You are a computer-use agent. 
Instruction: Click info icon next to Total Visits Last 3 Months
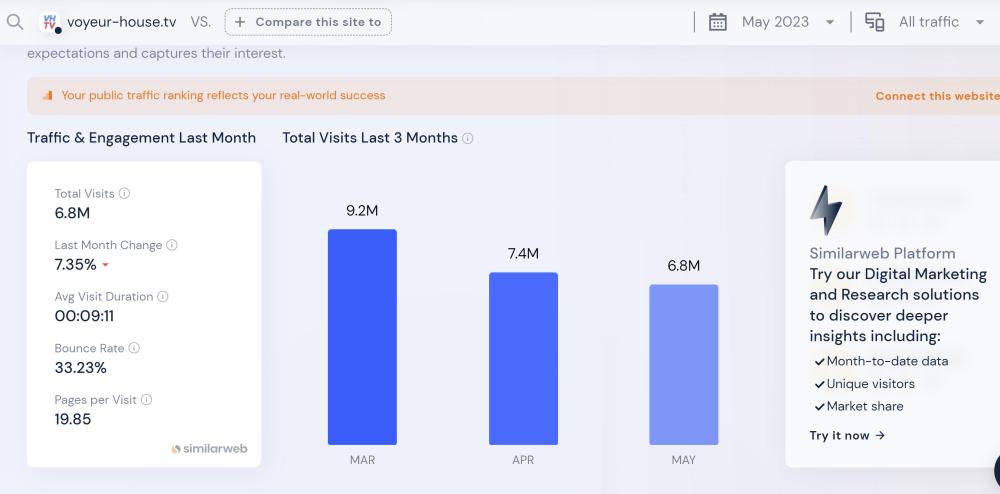pos(468,138)
